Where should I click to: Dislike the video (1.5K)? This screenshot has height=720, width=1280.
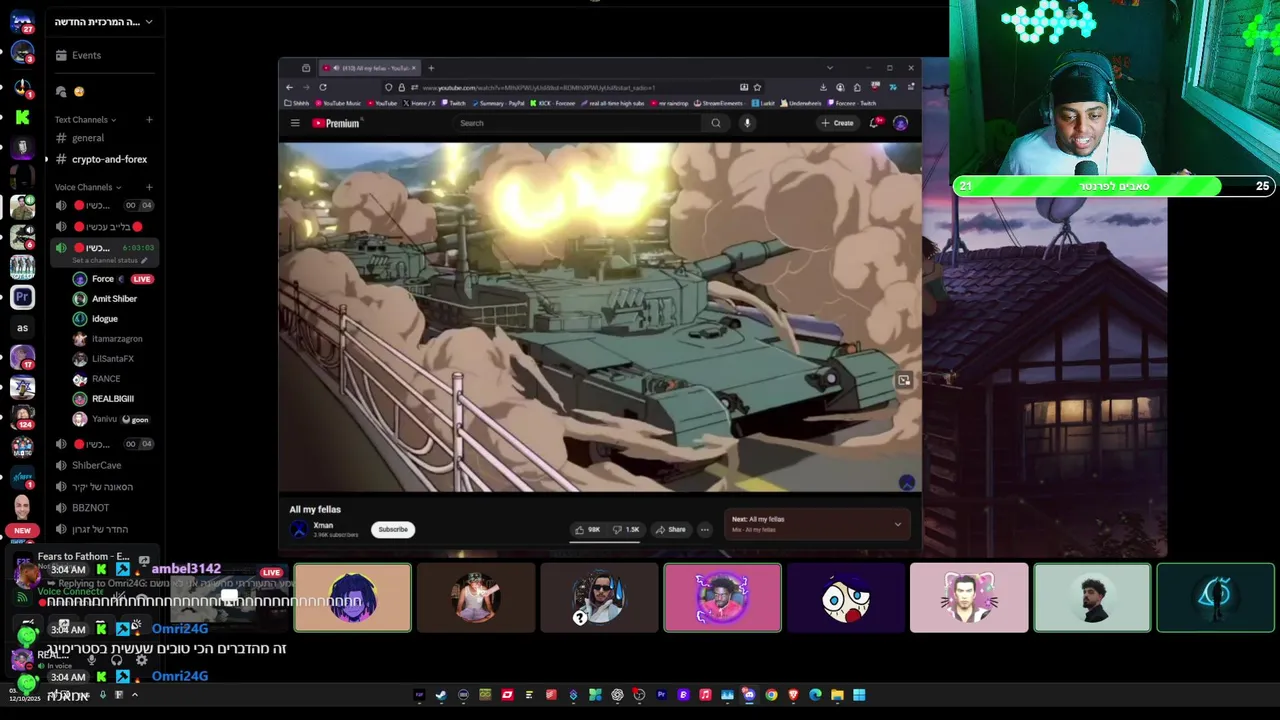pos(627,529)
